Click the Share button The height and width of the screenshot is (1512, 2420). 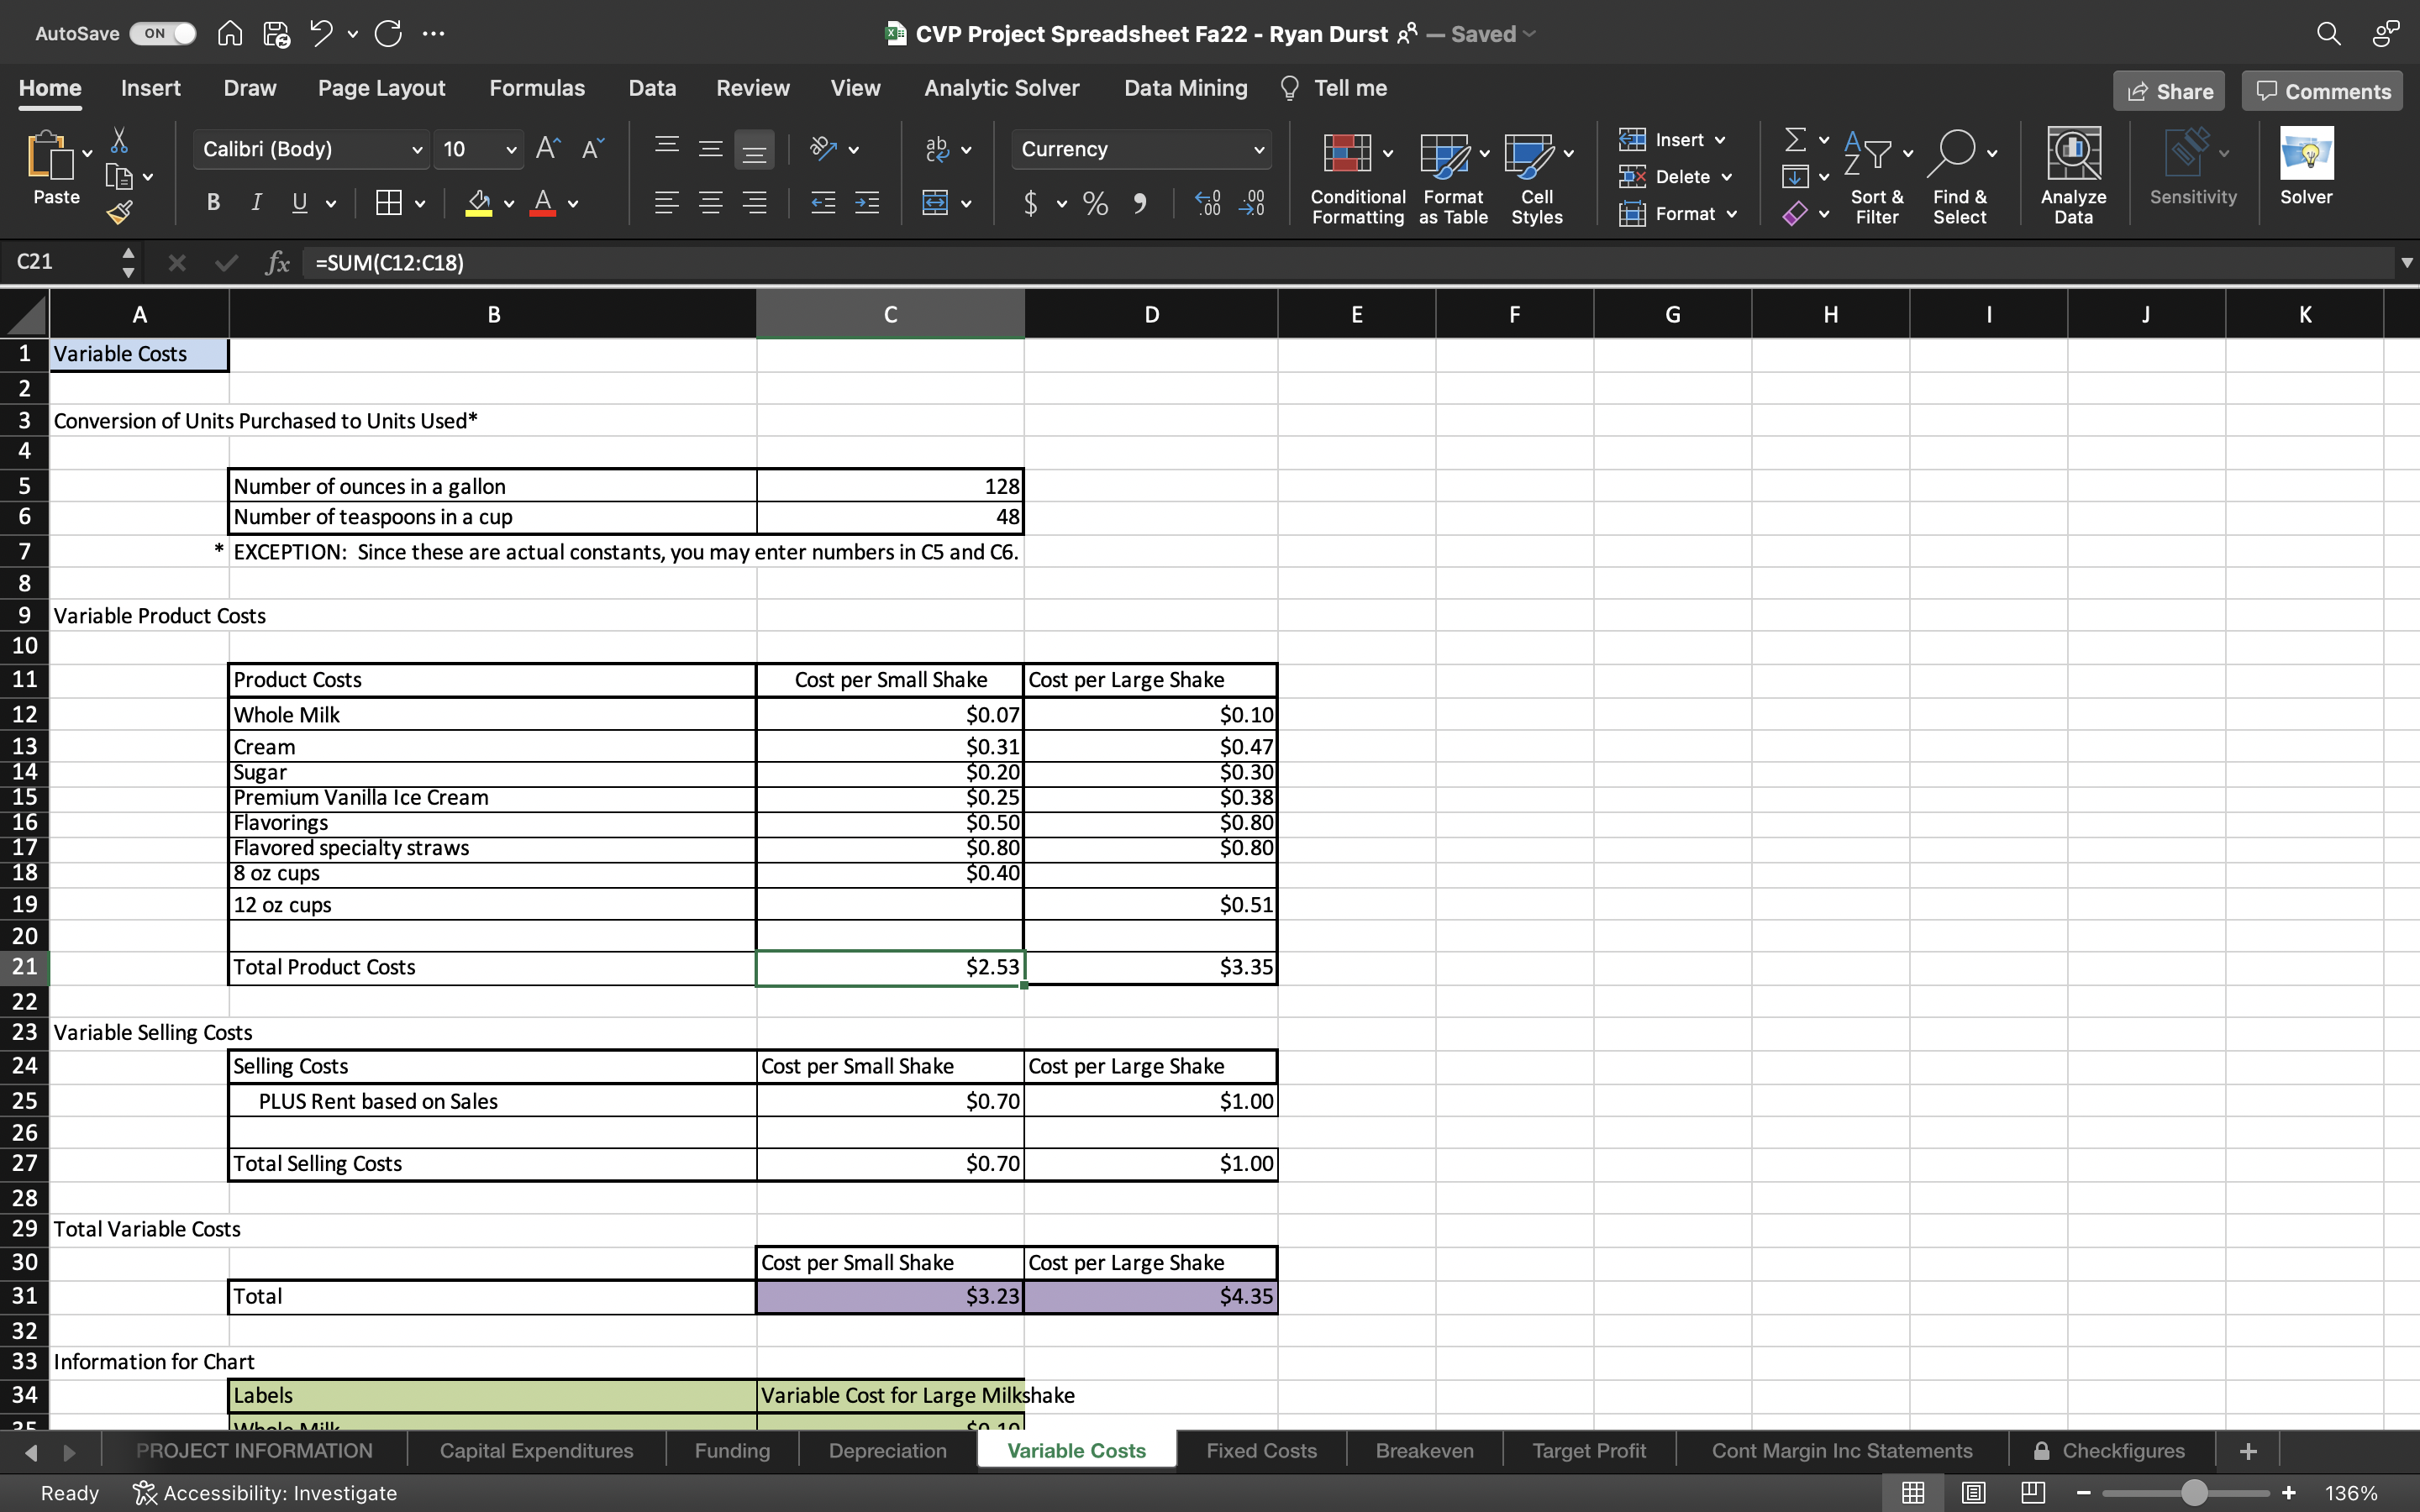(x=2169, y=90)
